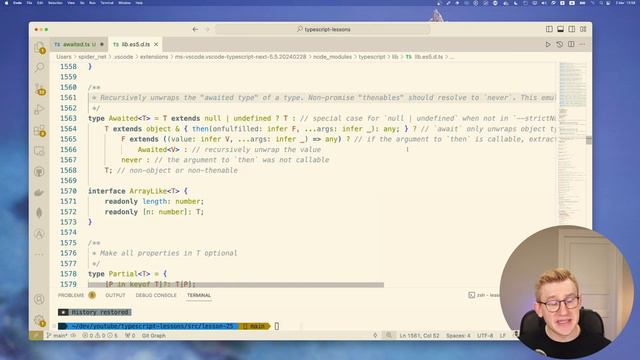Toggle the secondary side bar
Image resolution: width=640 pixels, height=360 pixels.
(x=572, y=29)
